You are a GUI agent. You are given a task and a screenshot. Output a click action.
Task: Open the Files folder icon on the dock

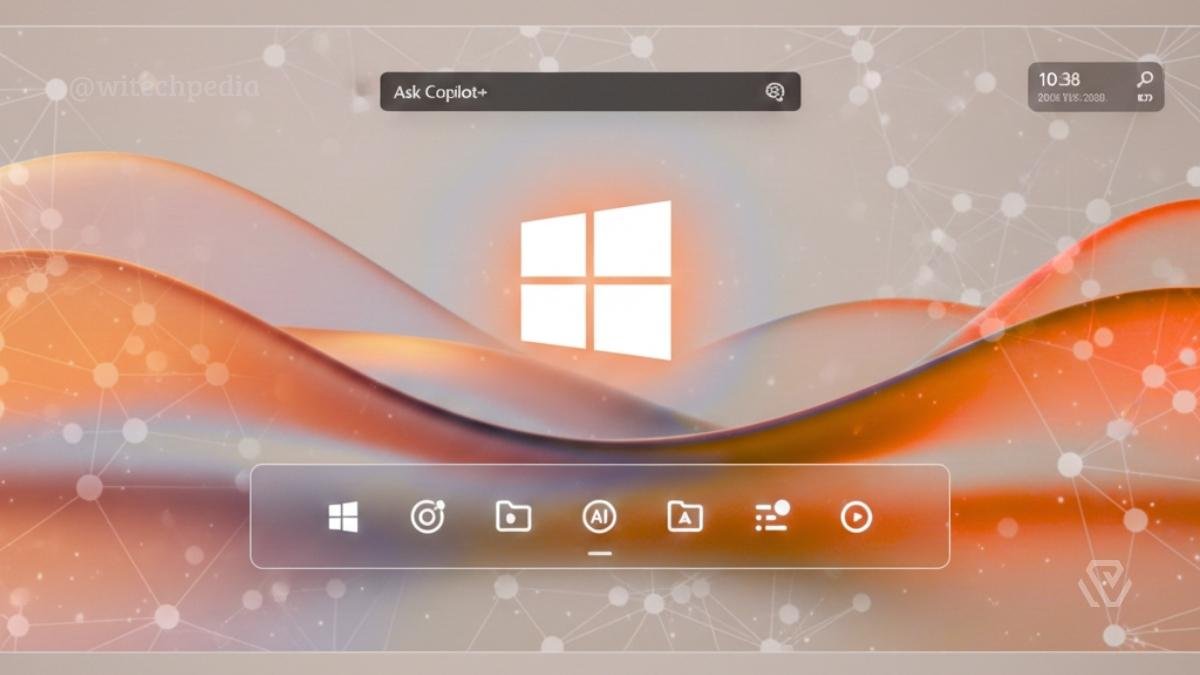pyautogui.click(x=513, y=518)
